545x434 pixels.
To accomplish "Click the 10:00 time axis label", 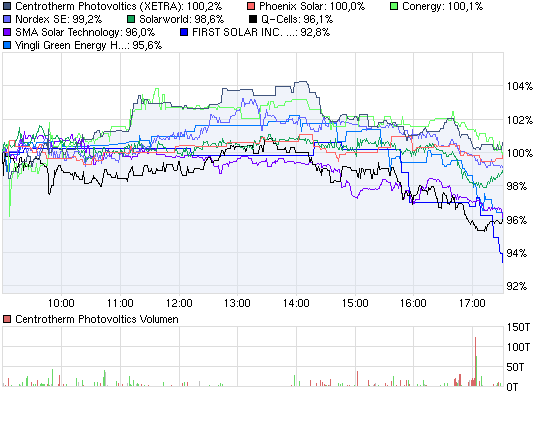I will 61,303.
